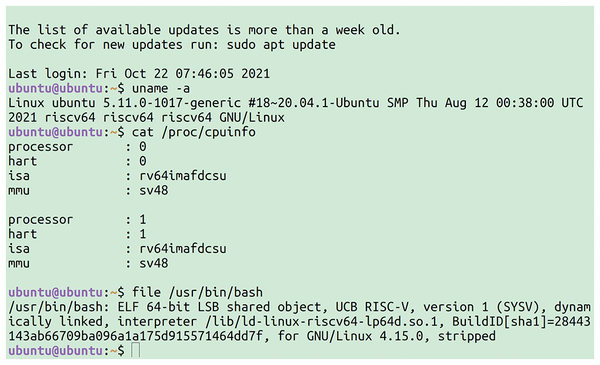
Task: Click the second 'rv64imafdcsu' isa value
Action: tap(183, 249)
